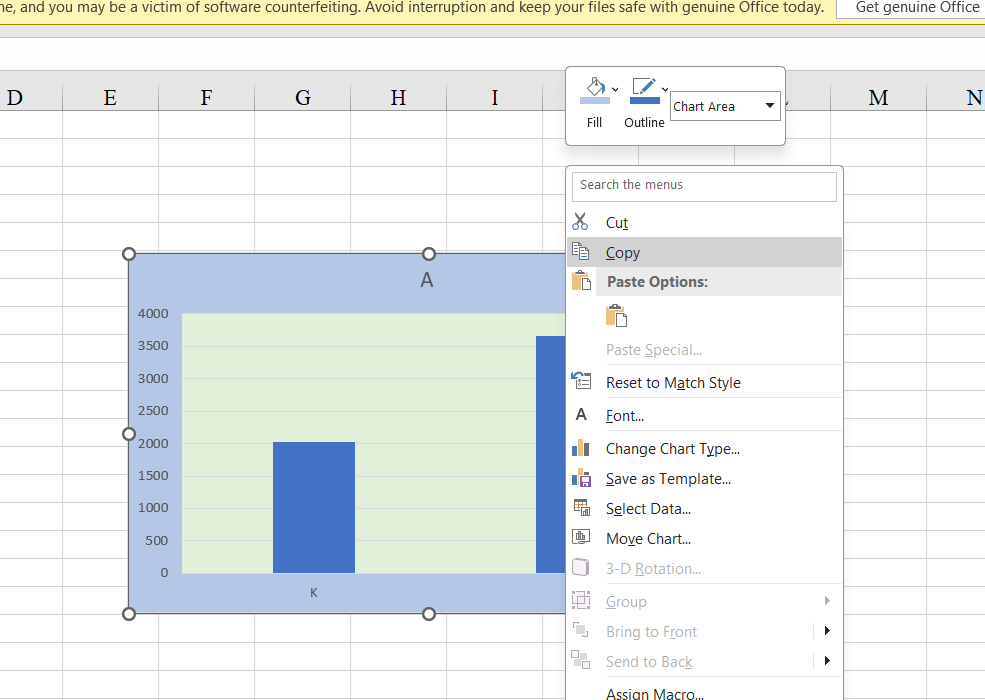985x700 pixels.
Task: Click the Reset to Match Style icon
Action: click(581, 381)
